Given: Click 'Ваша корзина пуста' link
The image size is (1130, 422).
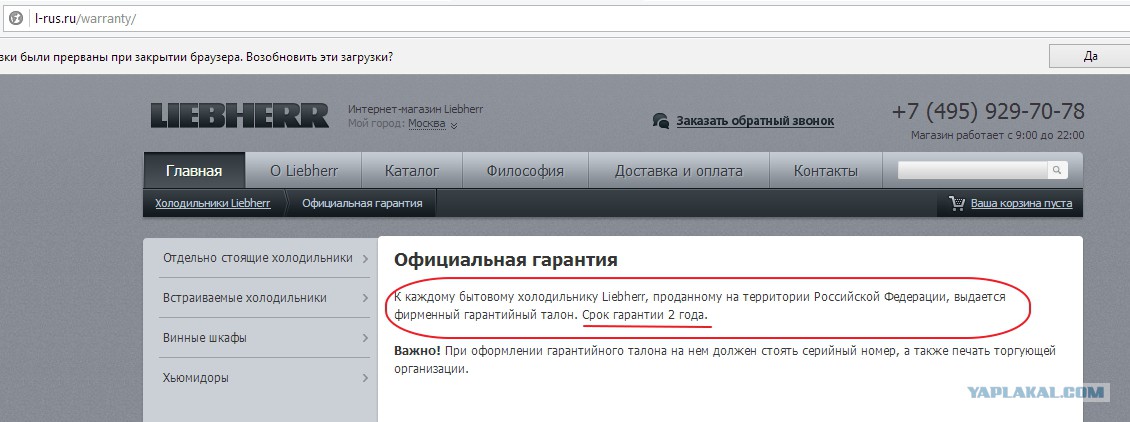Looking at the screenshot, I should (x=1021, y=203).
